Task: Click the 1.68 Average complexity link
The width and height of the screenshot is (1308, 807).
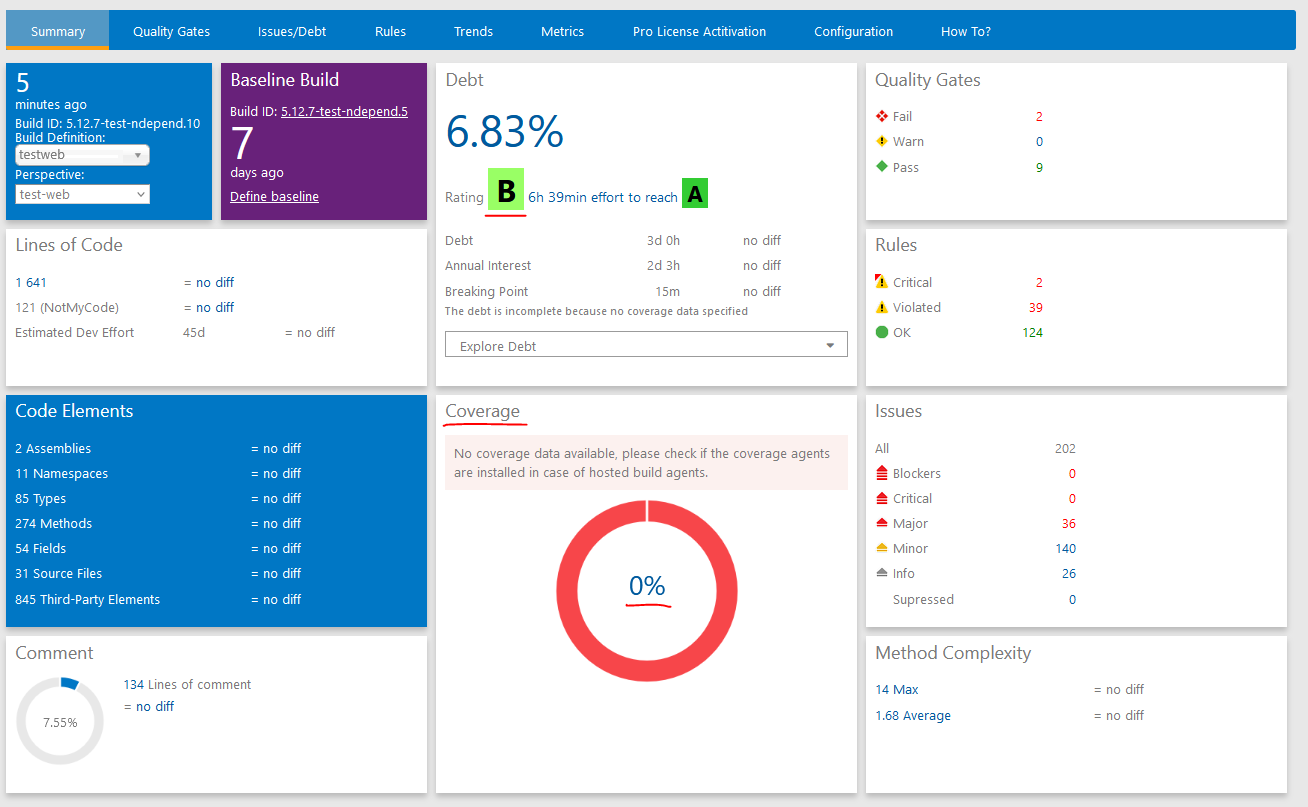Action: (x=913, y=715)
